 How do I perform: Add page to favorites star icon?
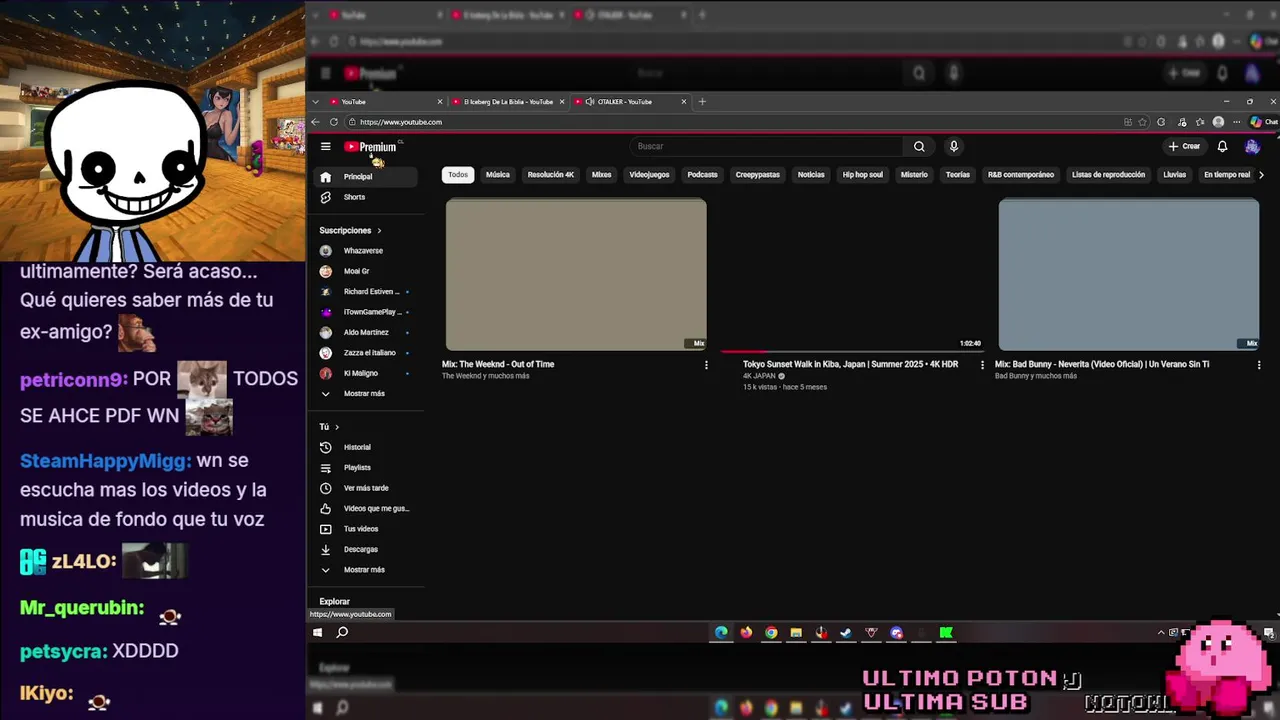click(x=1143, y=122)
